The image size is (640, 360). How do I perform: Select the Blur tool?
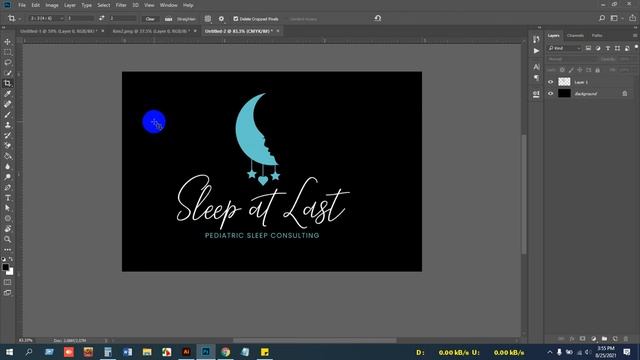[x=7, y=167]
